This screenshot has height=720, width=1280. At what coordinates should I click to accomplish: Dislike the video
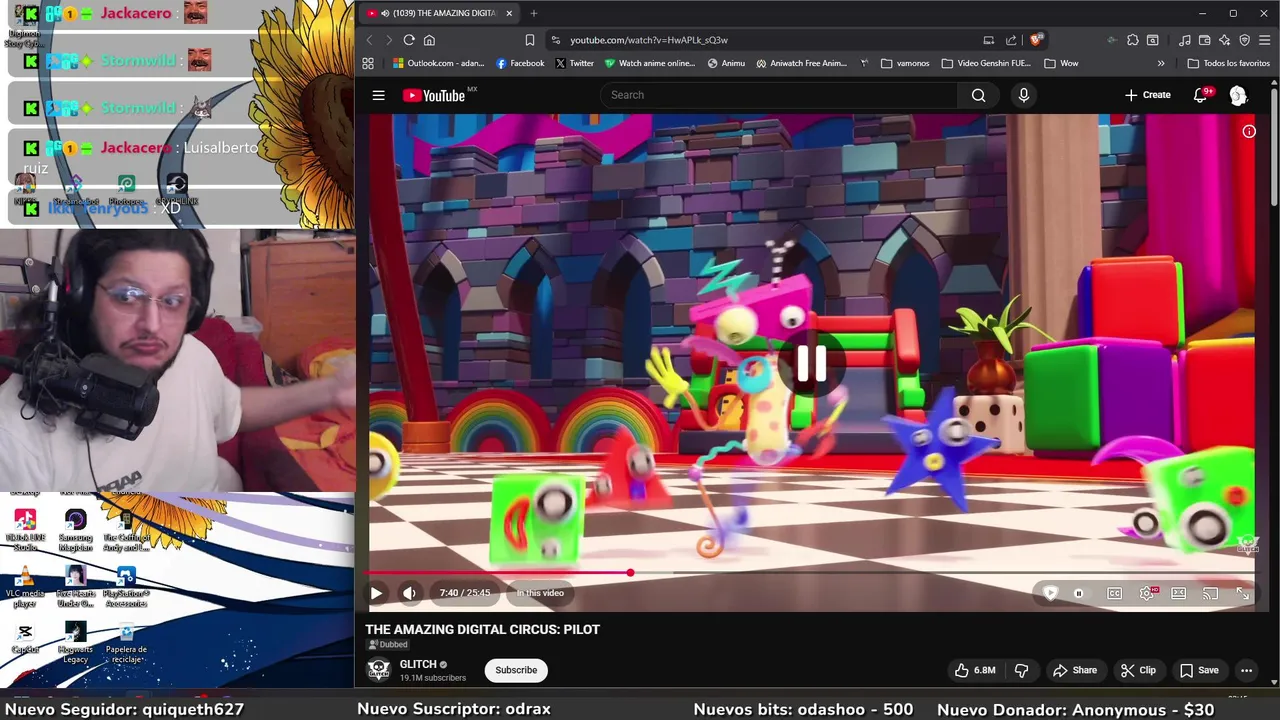pyautogui.click(x=1022, y=670)
